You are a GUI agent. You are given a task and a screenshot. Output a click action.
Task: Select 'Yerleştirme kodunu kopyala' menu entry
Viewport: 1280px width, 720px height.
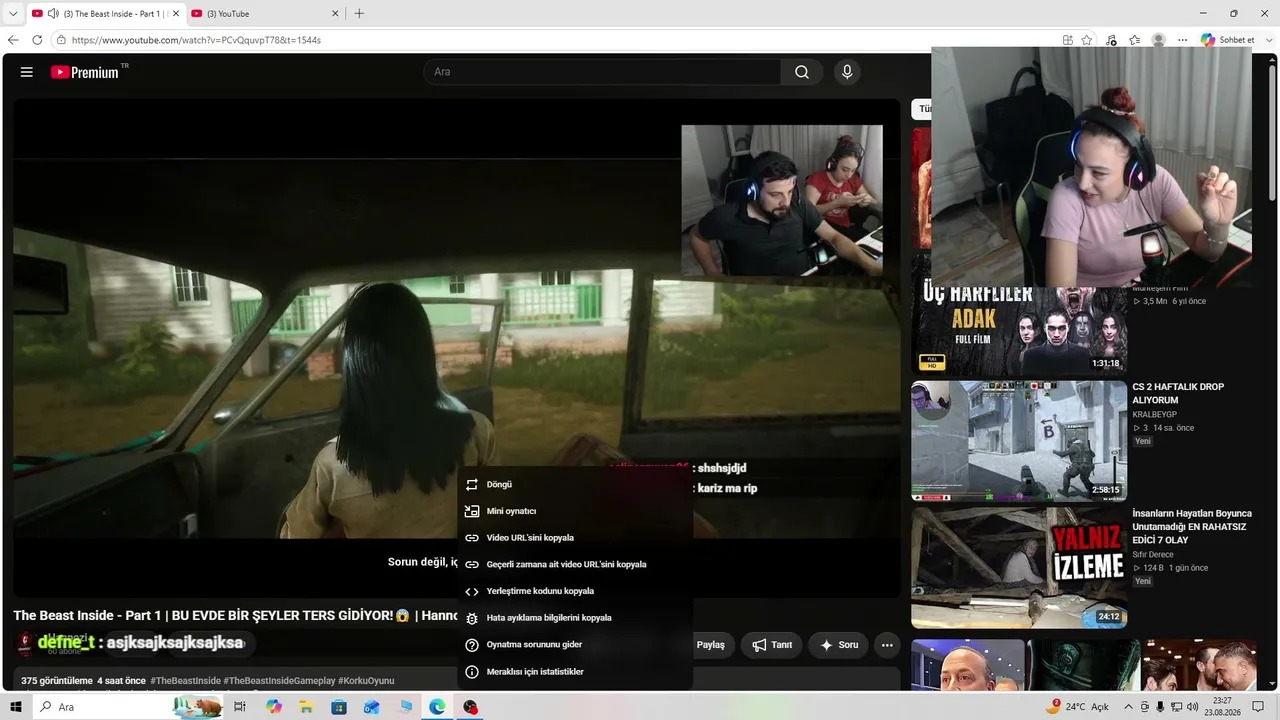point(575,591)
